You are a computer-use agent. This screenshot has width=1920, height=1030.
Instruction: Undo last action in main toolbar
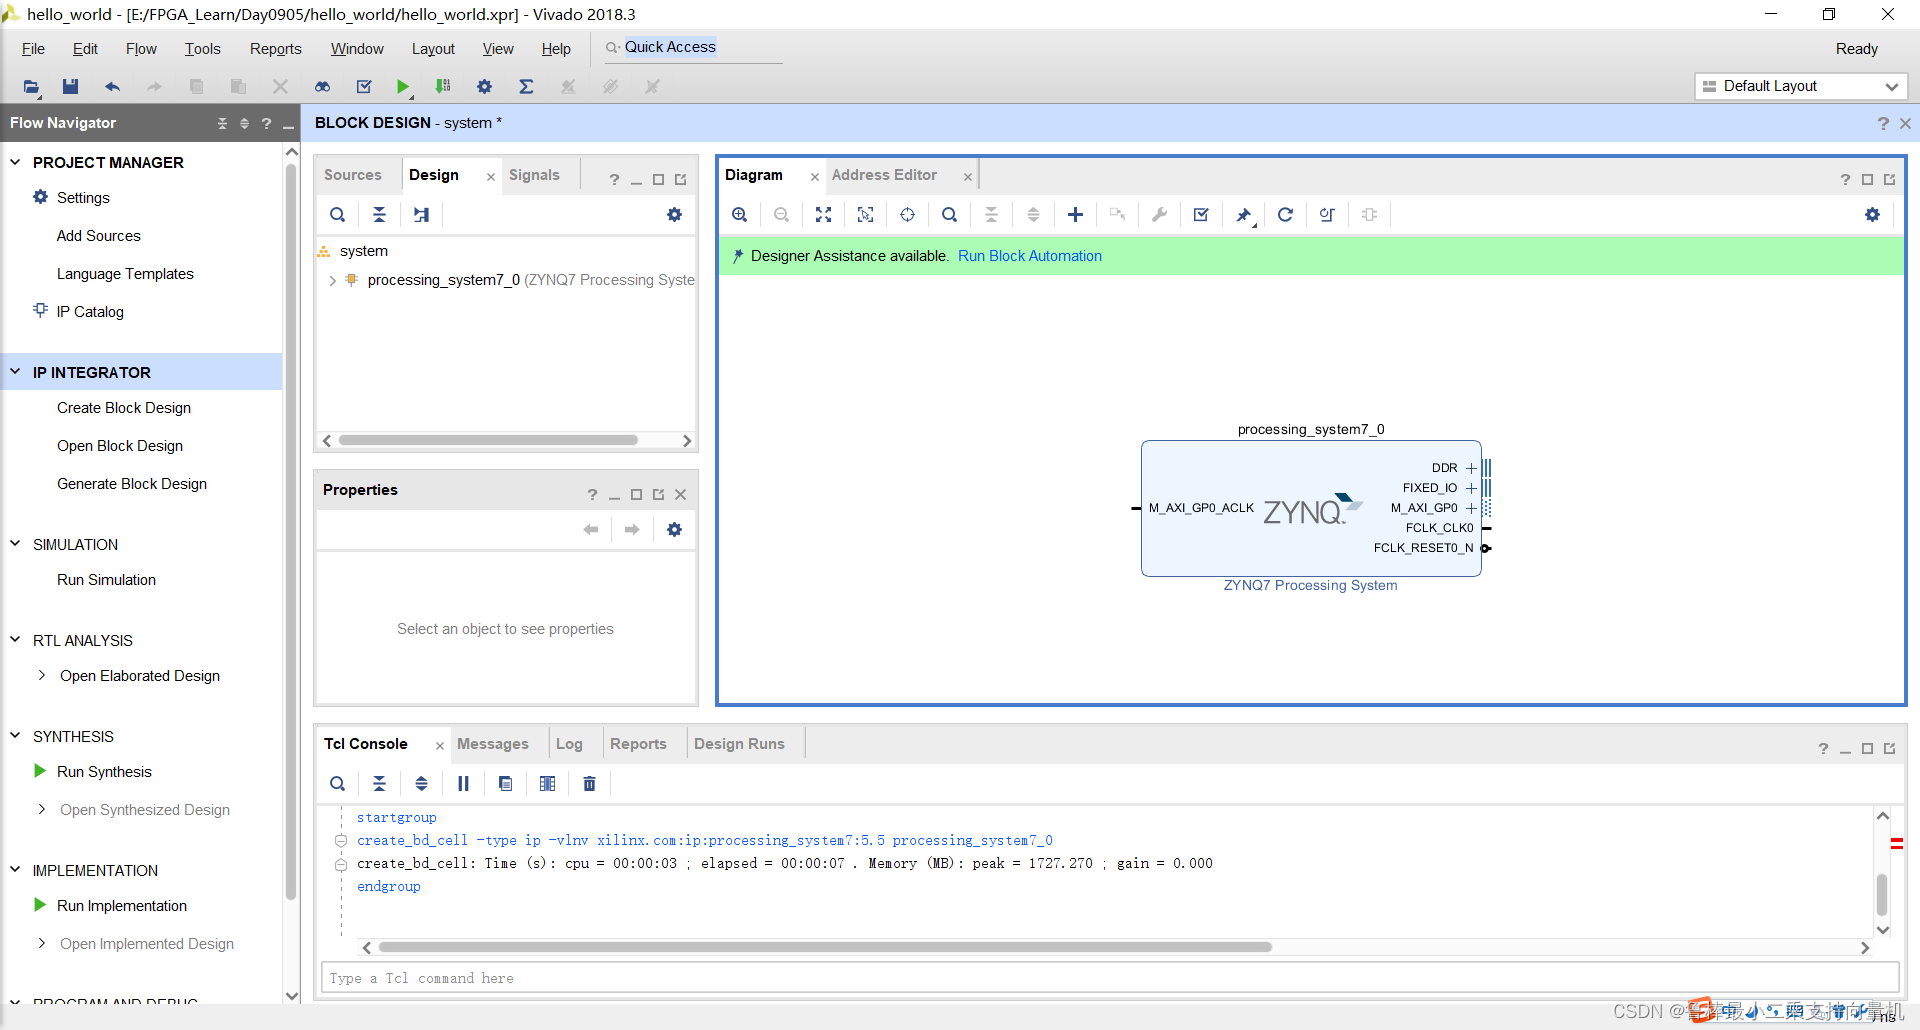(112, 87)
